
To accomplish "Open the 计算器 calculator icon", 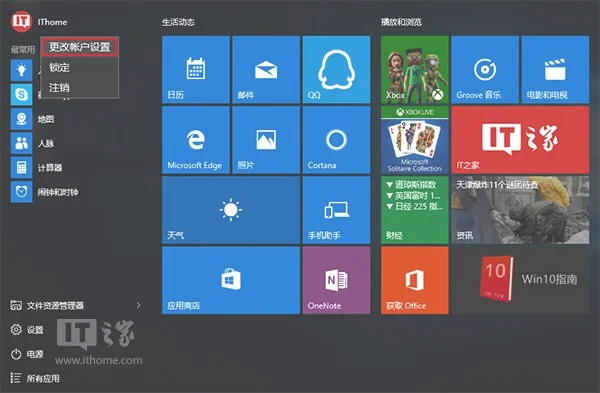I will click(x=21, y=168).
